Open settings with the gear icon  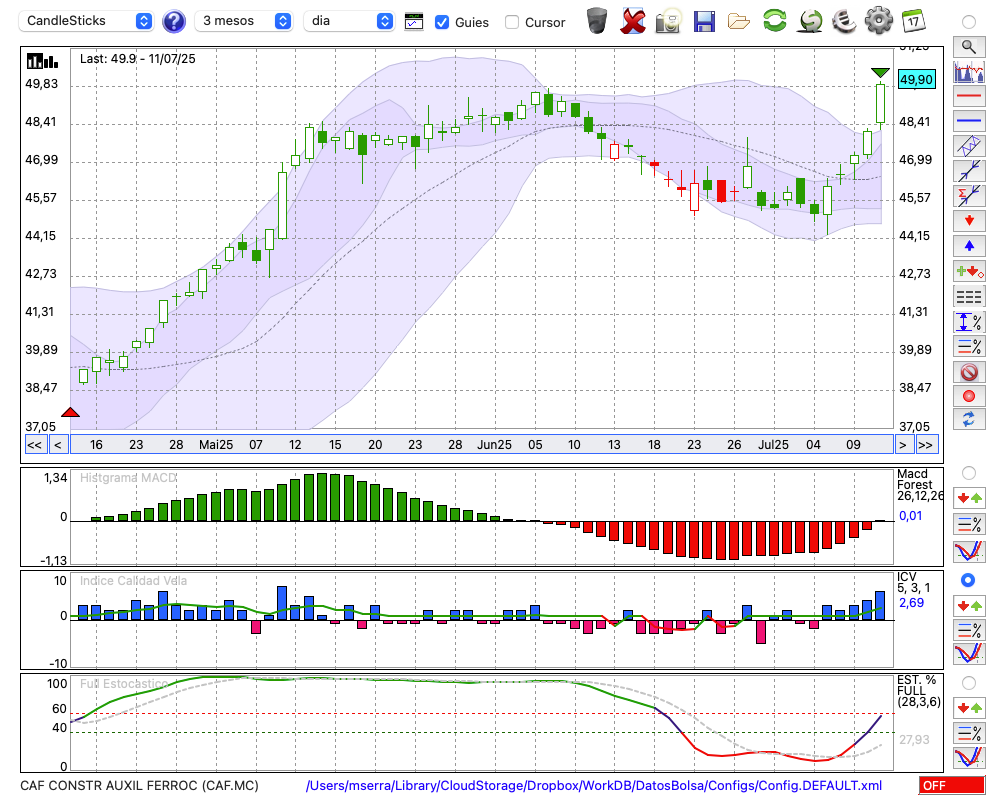click(x=879, y=21)
